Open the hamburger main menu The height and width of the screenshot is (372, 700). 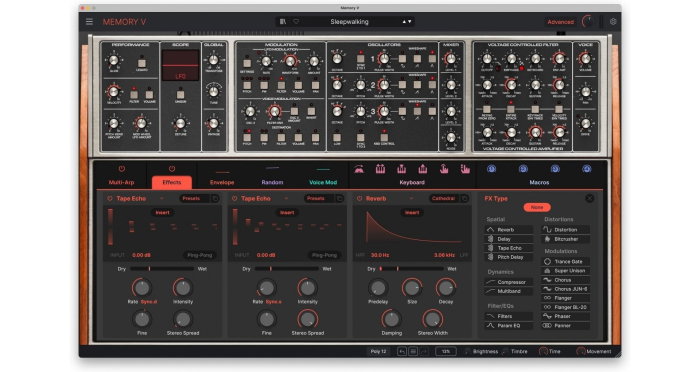pos(89,21)
